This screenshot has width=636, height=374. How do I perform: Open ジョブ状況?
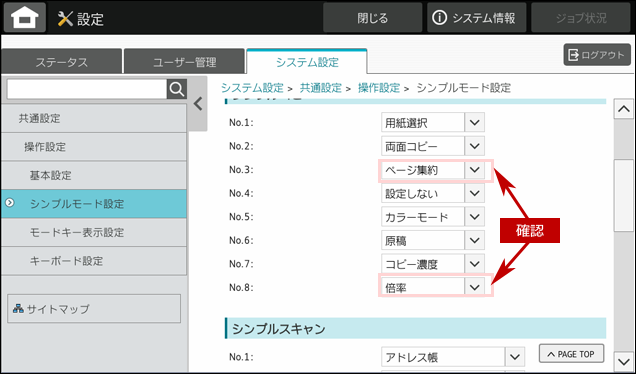pyautogui.click(x=581, y=18)
